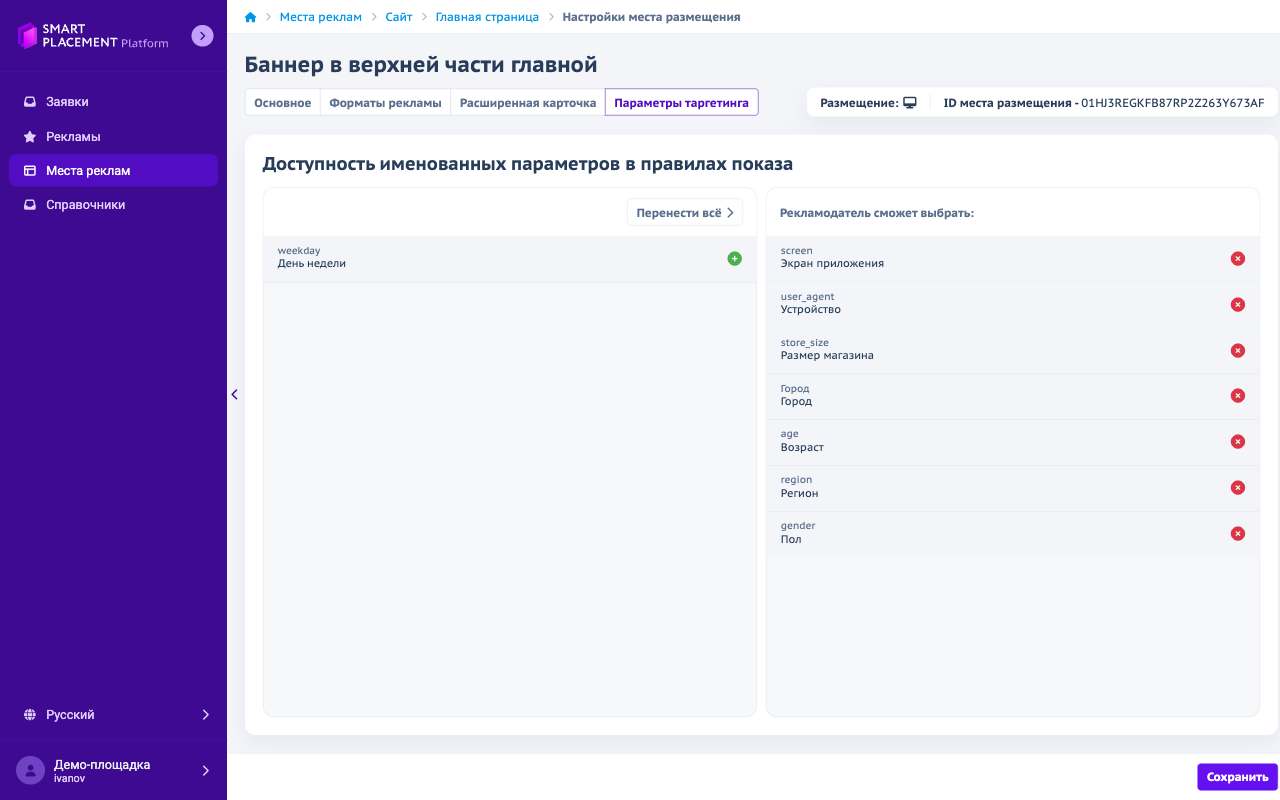This screenshot has height=800, width=1280.
Task: Remove the region Регион parameter
Action: click(x=1237, y=488)
